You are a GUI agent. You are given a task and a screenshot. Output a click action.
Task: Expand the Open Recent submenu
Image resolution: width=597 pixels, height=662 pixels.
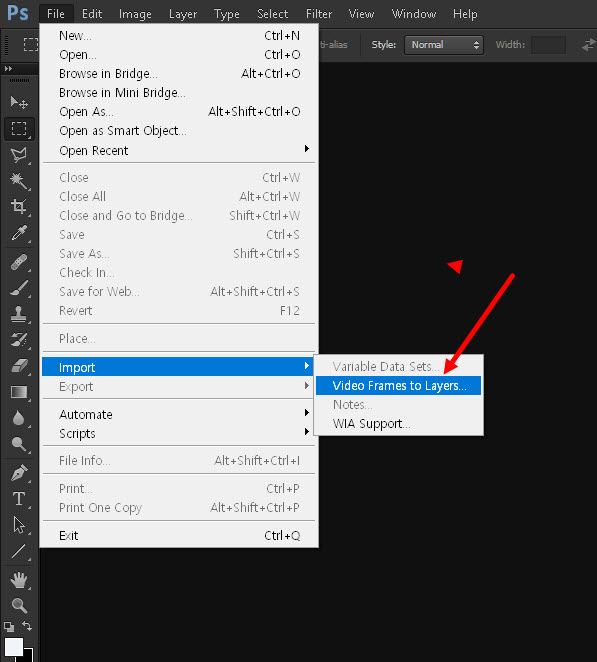tap(179, 150)
